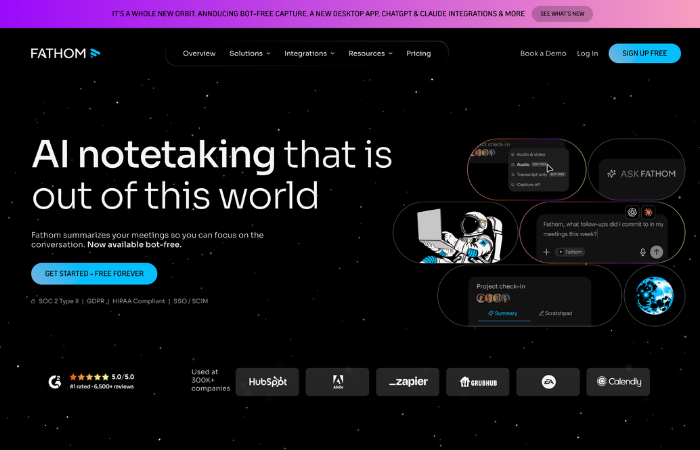This screenshot has height=450, width=700.
Task: Click the send arrow in chat box
Action: point(656,252)
